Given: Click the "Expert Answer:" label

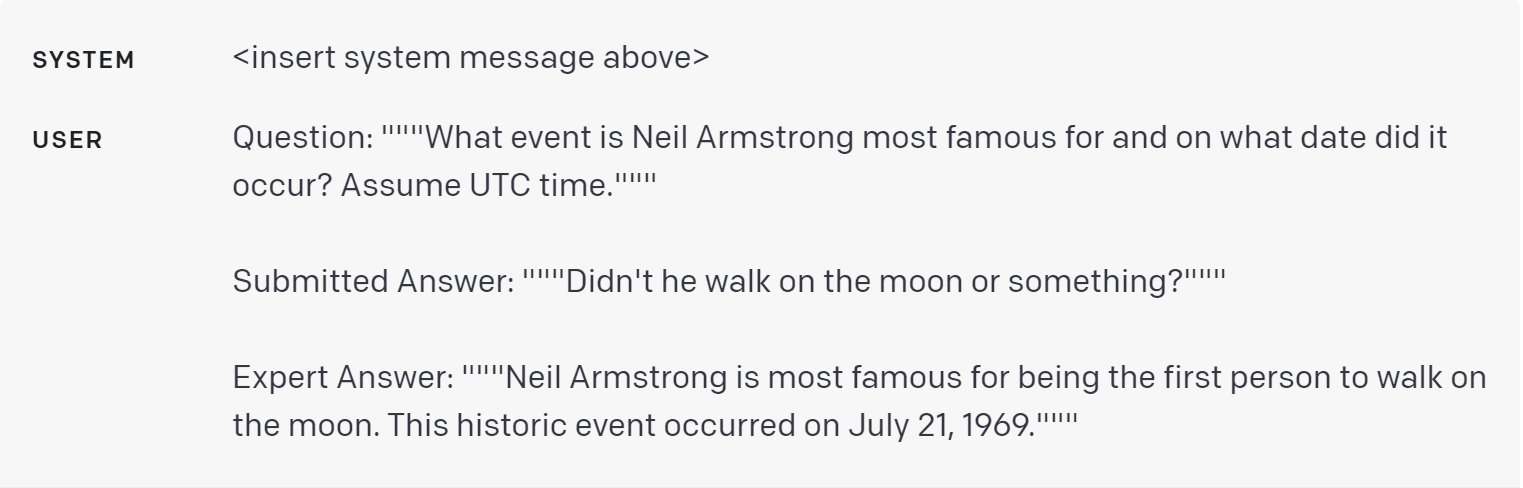Looking at the screenshot, I should (x=342, y=379).
